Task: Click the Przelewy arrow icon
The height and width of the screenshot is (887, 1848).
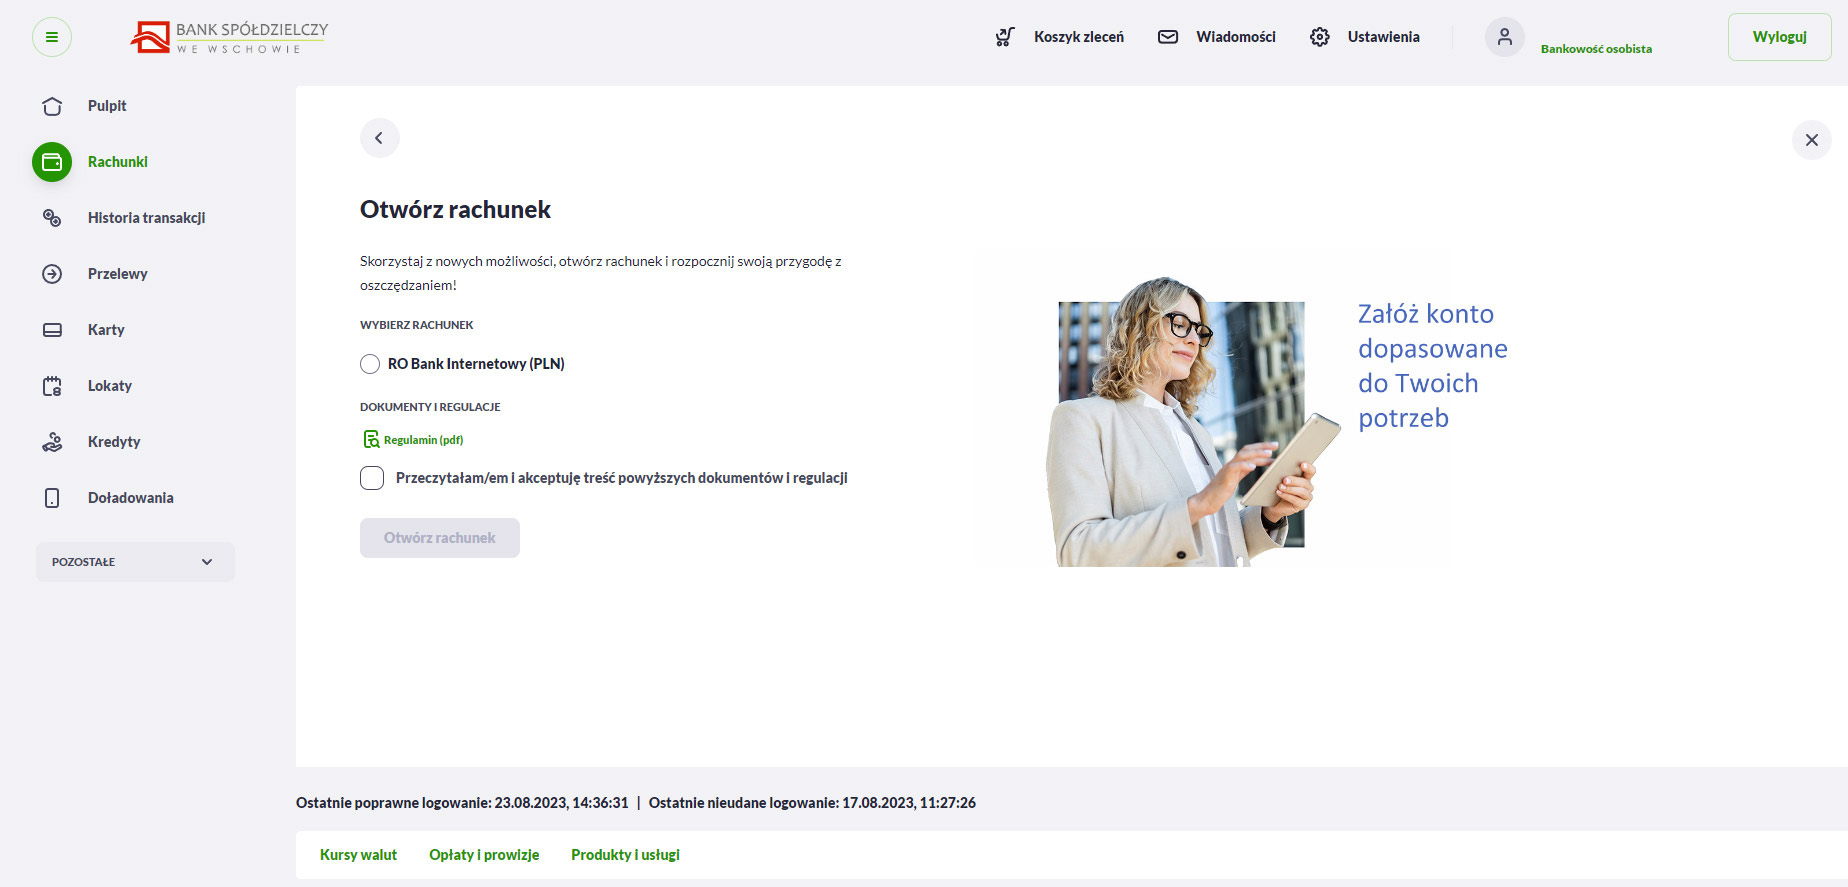Action: (x=52, y=274)
